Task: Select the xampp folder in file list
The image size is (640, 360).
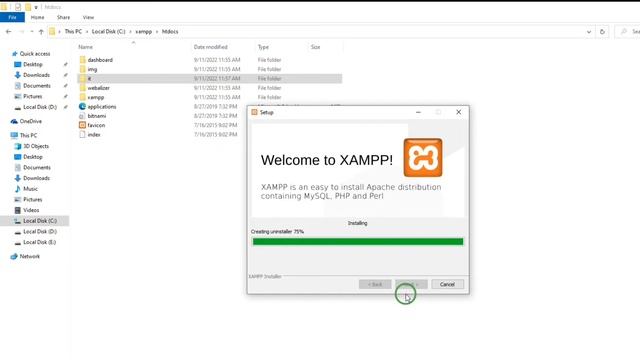Action: [x=96, y=97]
